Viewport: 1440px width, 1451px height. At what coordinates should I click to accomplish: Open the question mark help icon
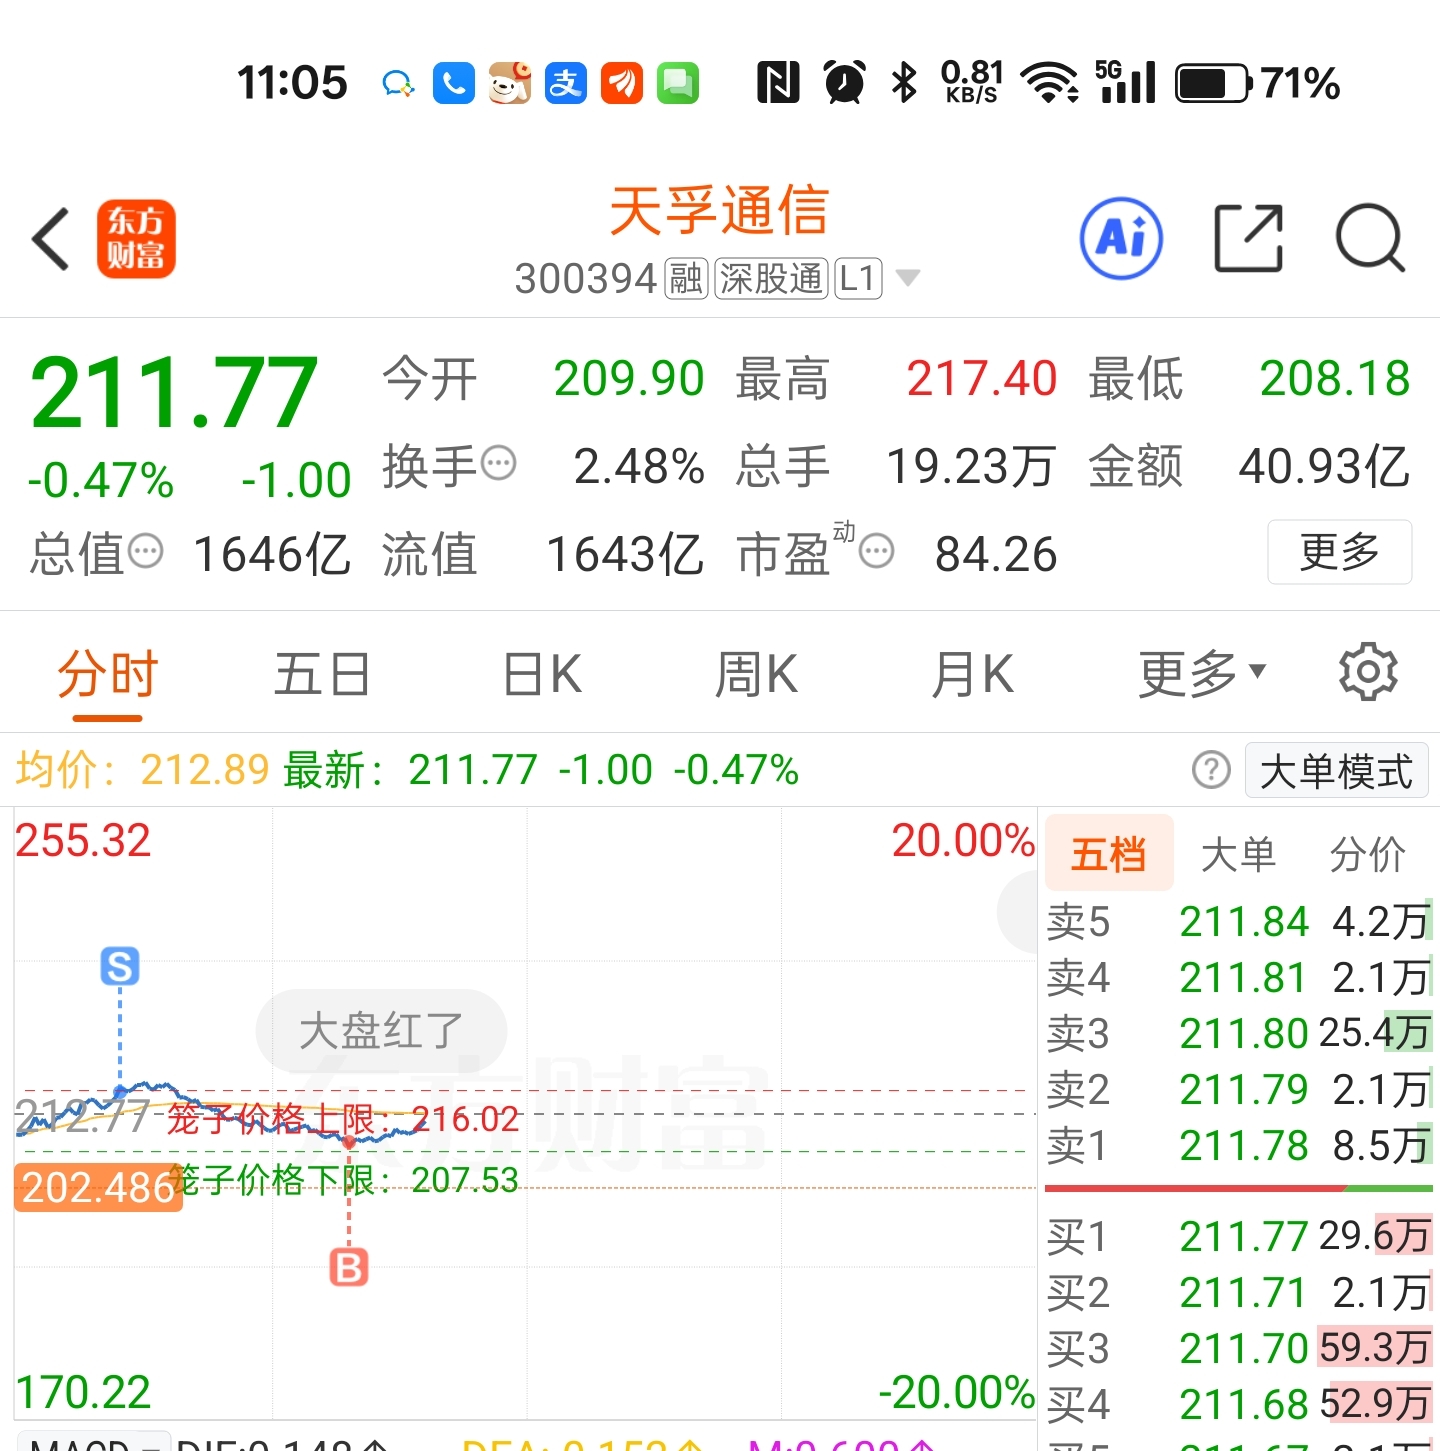[1211, 770]
